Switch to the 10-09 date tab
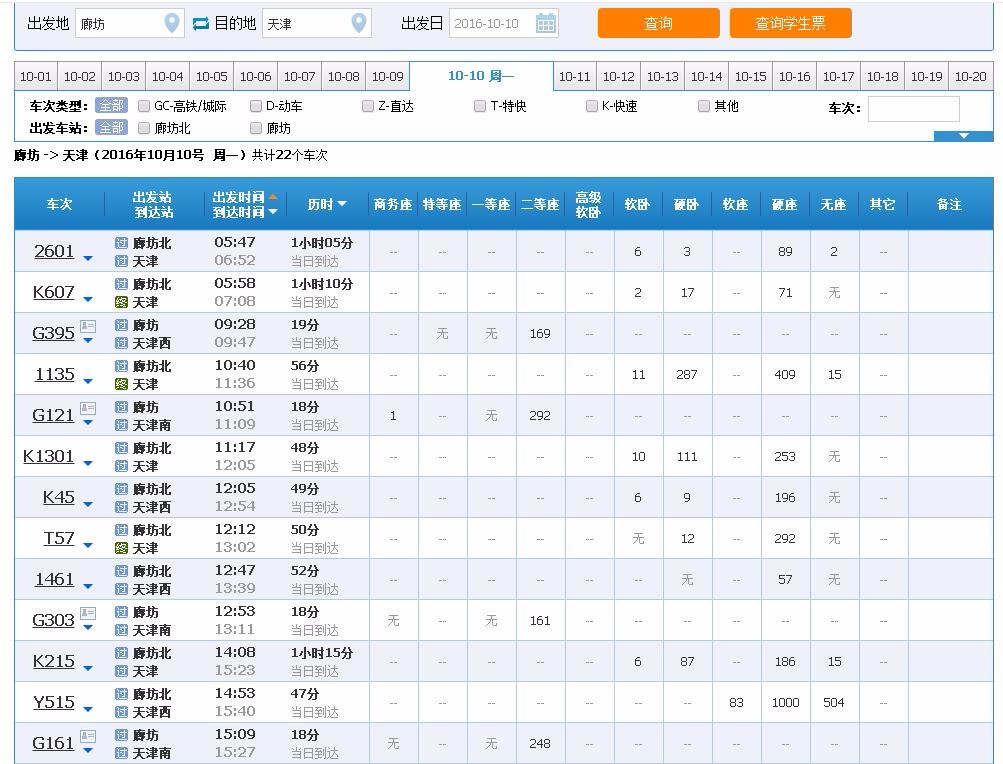This screenshot has width=1003, height=764. (388, 76)
